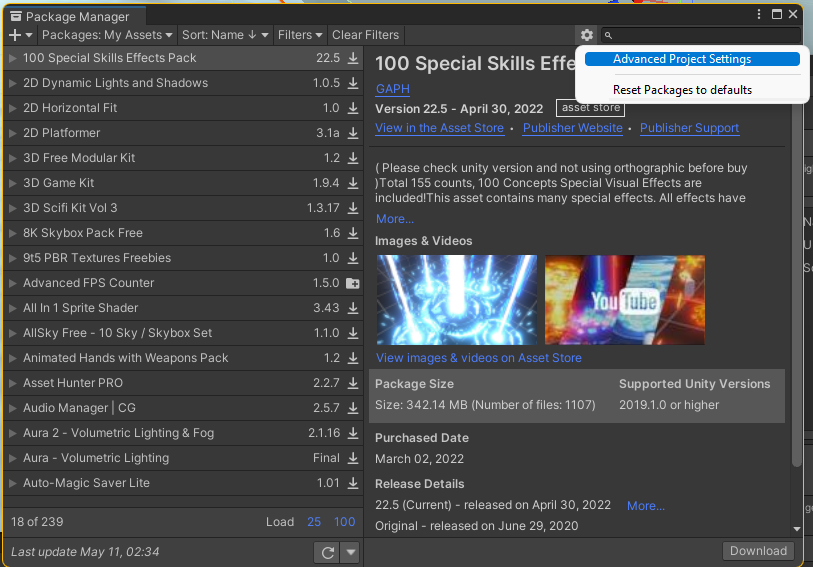Select Animated Hands with Weapons Pack row
Image resolution: width=813 pixels, height=567 pixels.
coord(183,358)
